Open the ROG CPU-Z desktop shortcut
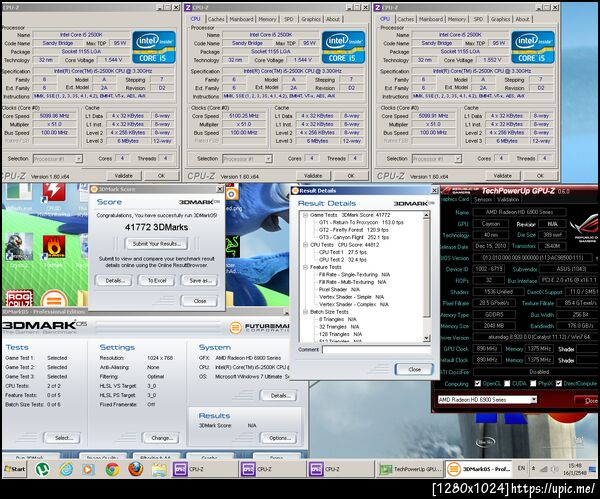This screenshot has width=600, height=499. coord(19,298)
